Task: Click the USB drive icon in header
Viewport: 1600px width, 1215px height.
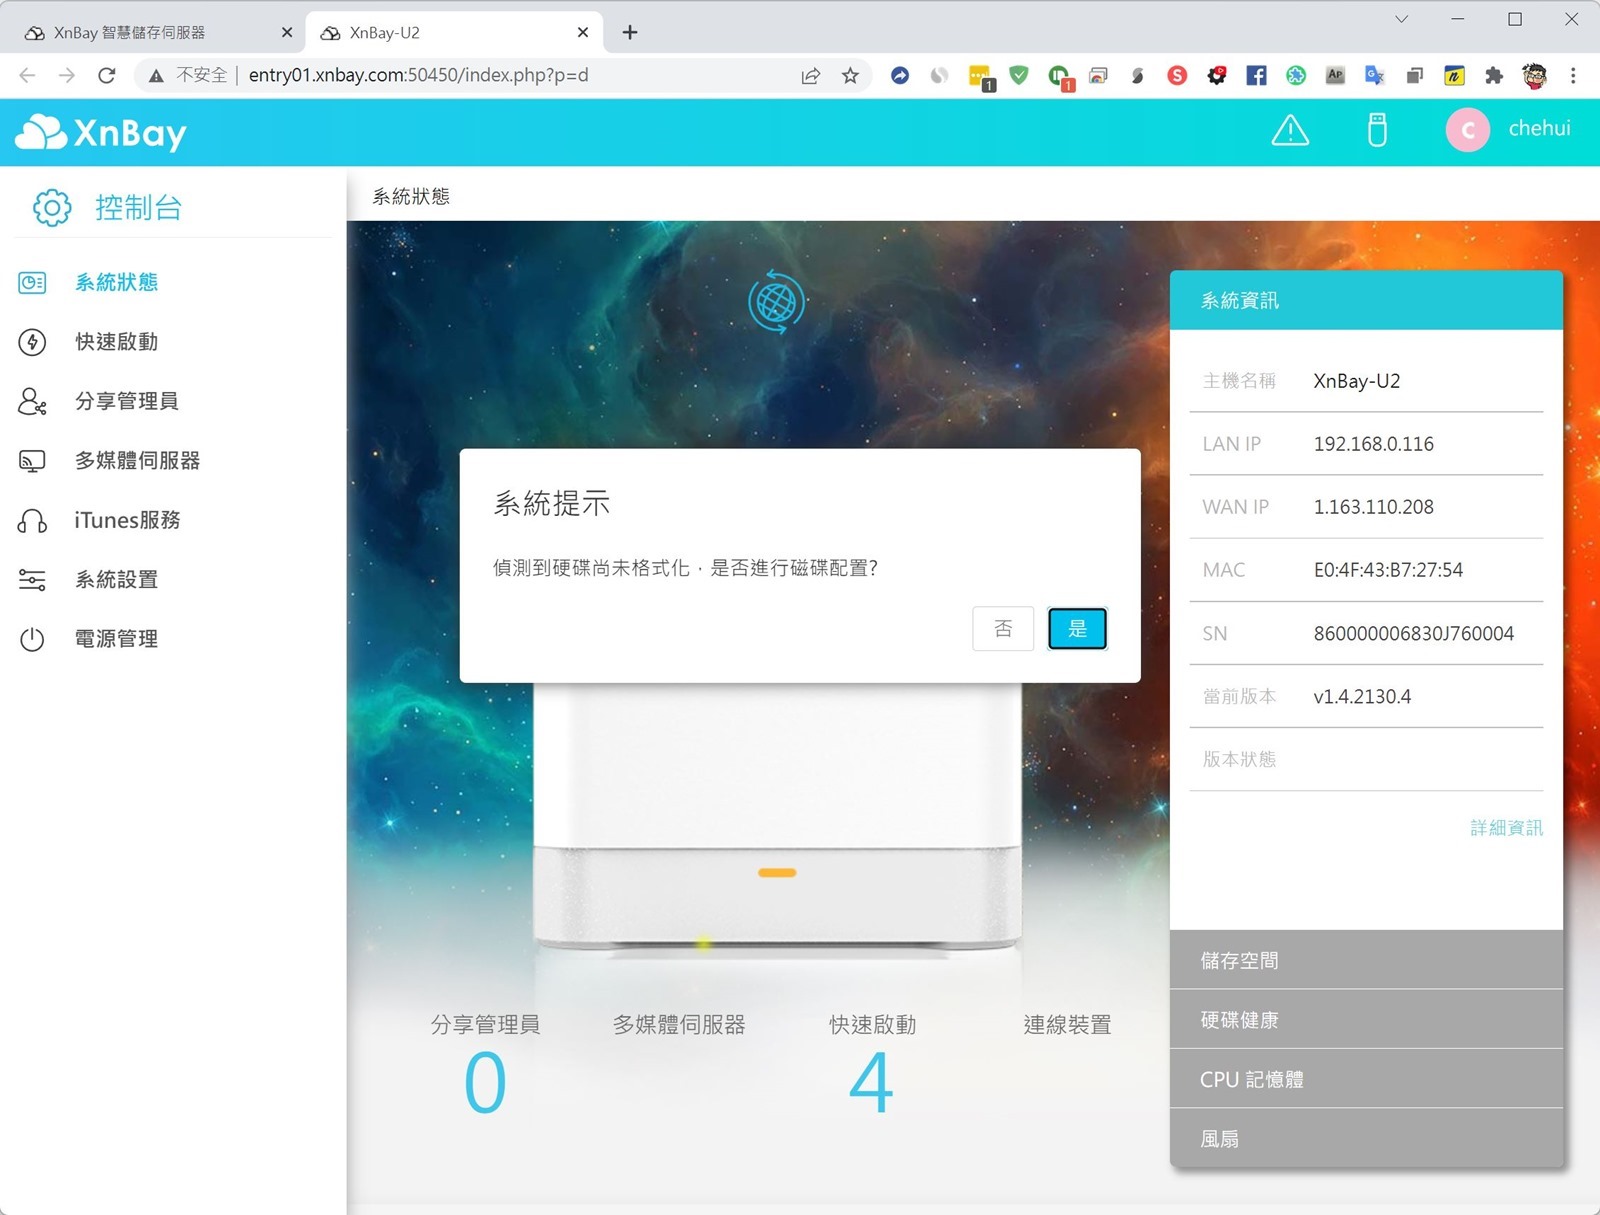Action: point(1377,130)
